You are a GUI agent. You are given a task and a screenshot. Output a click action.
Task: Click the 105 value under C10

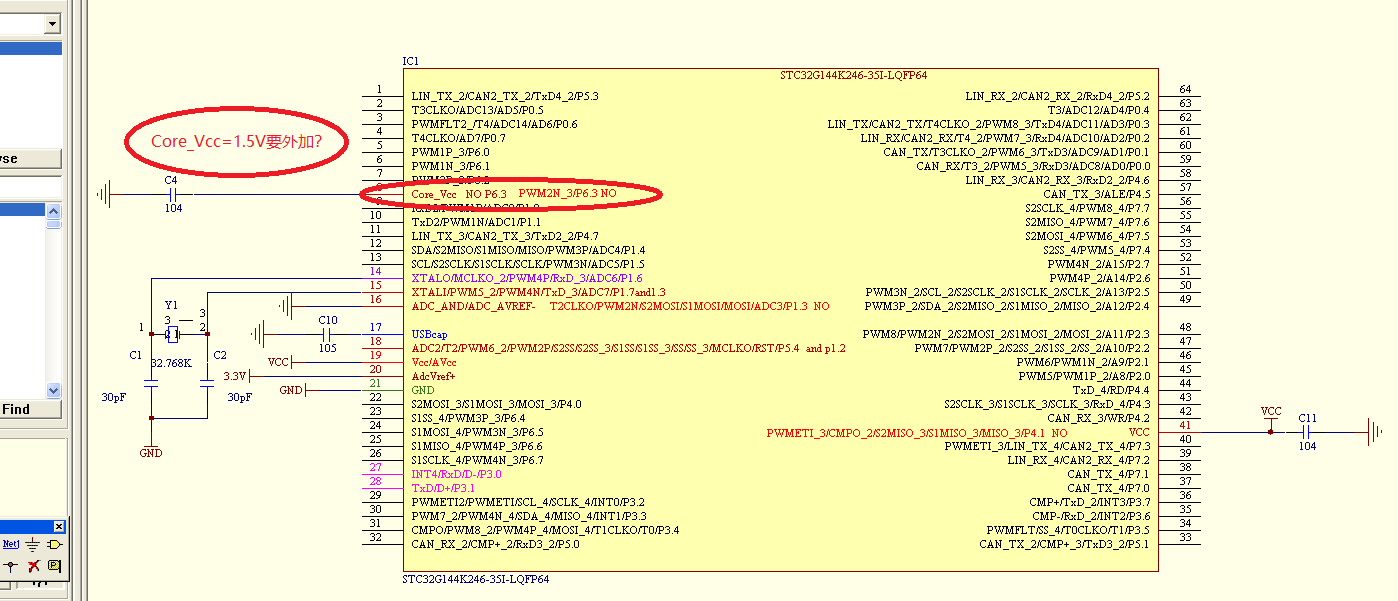pyautogui.click(x=327, y=348)
